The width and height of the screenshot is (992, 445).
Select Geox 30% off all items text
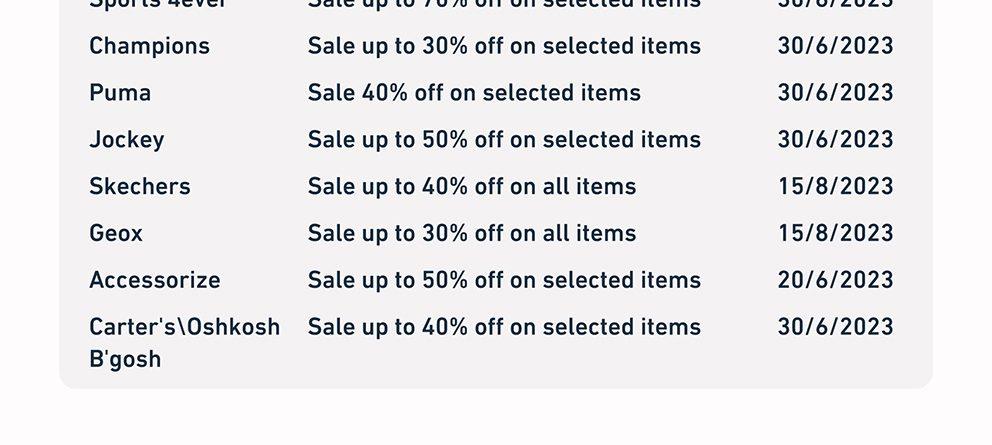472,234
